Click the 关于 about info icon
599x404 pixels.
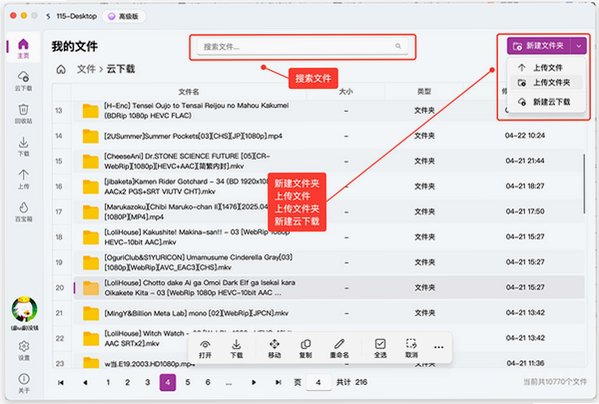23,379
